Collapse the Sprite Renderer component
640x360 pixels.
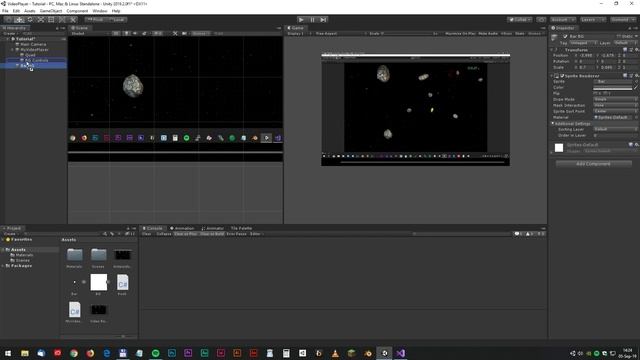pyautogui.click(x=552, y=76)
